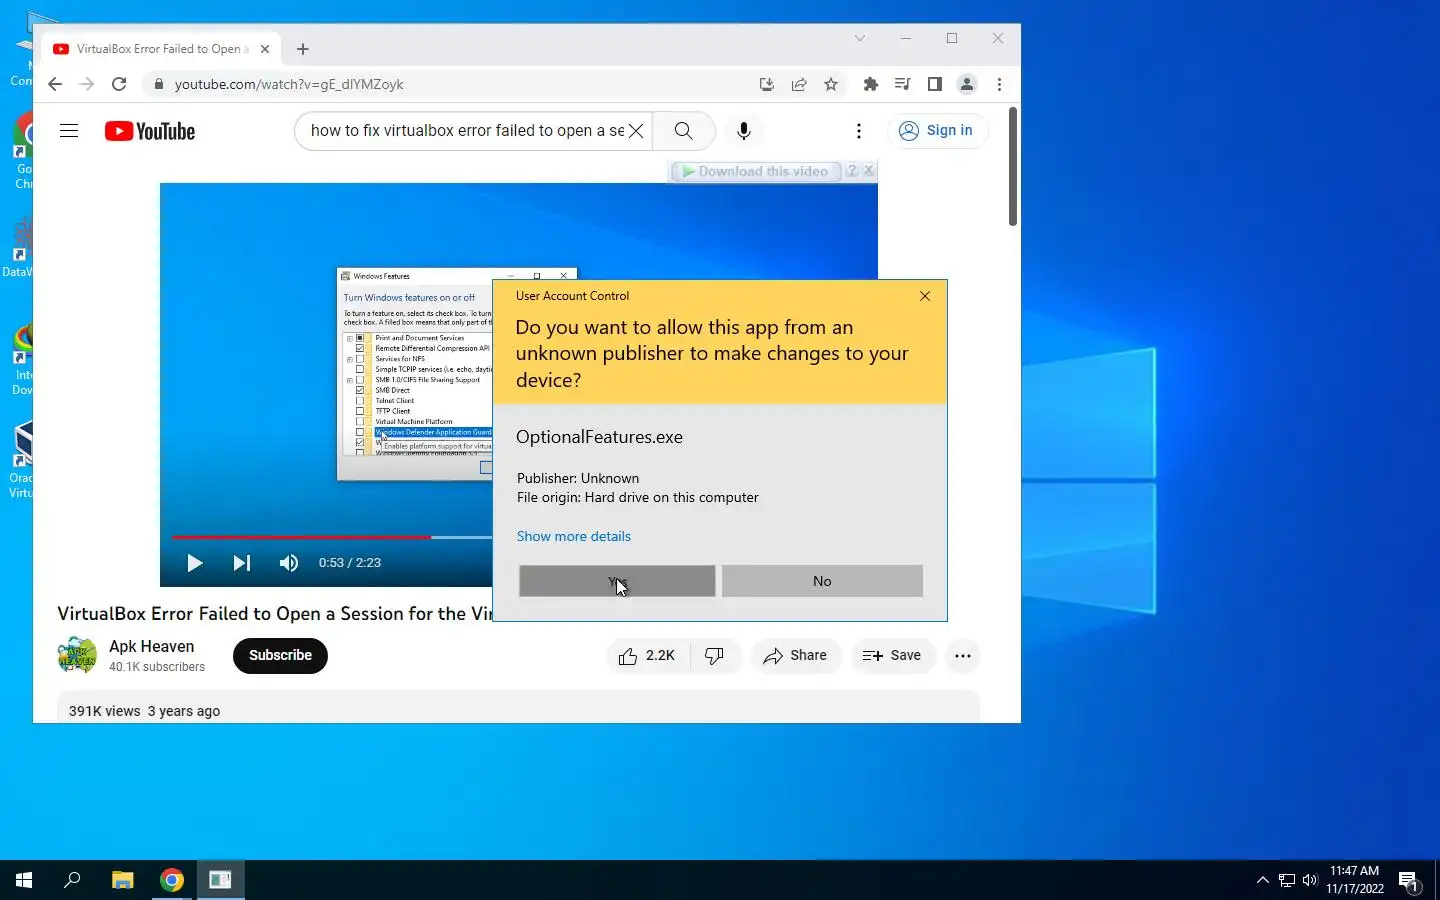The width and height of the screenshot is (1440, 900).
Task: Start voice search with microphone icon
Action: tap(744, 131)
